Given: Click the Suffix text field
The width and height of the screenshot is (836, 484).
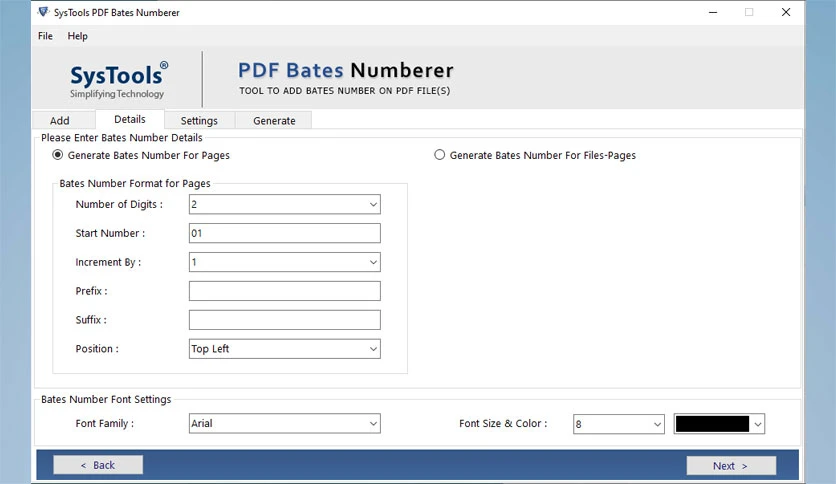Looking at the screenshot, I should (285, 320).
